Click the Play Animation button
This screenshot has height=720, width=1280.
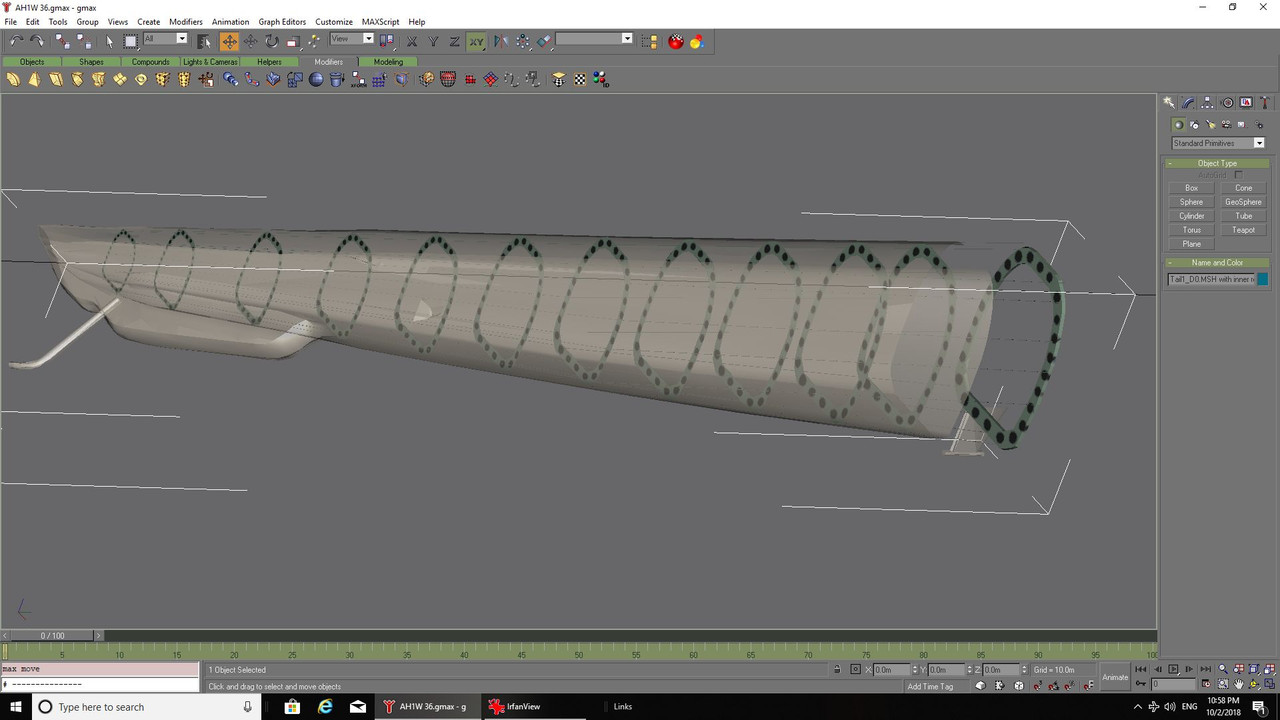click(x=1173, y=669)
